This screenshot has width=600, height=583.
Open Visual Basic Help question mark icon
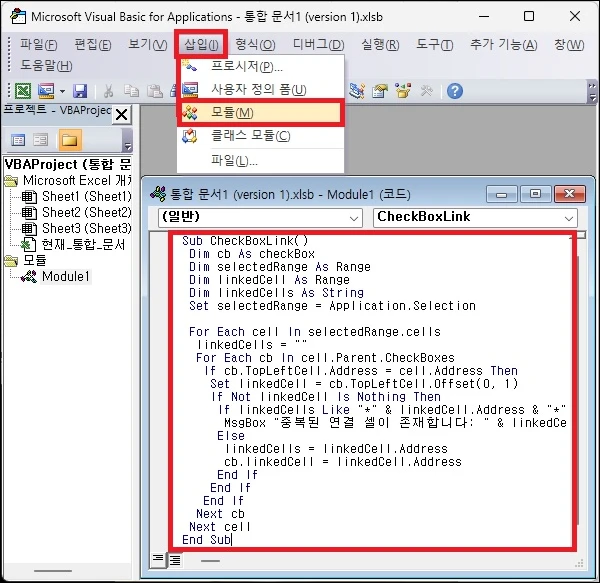[455, 91]
